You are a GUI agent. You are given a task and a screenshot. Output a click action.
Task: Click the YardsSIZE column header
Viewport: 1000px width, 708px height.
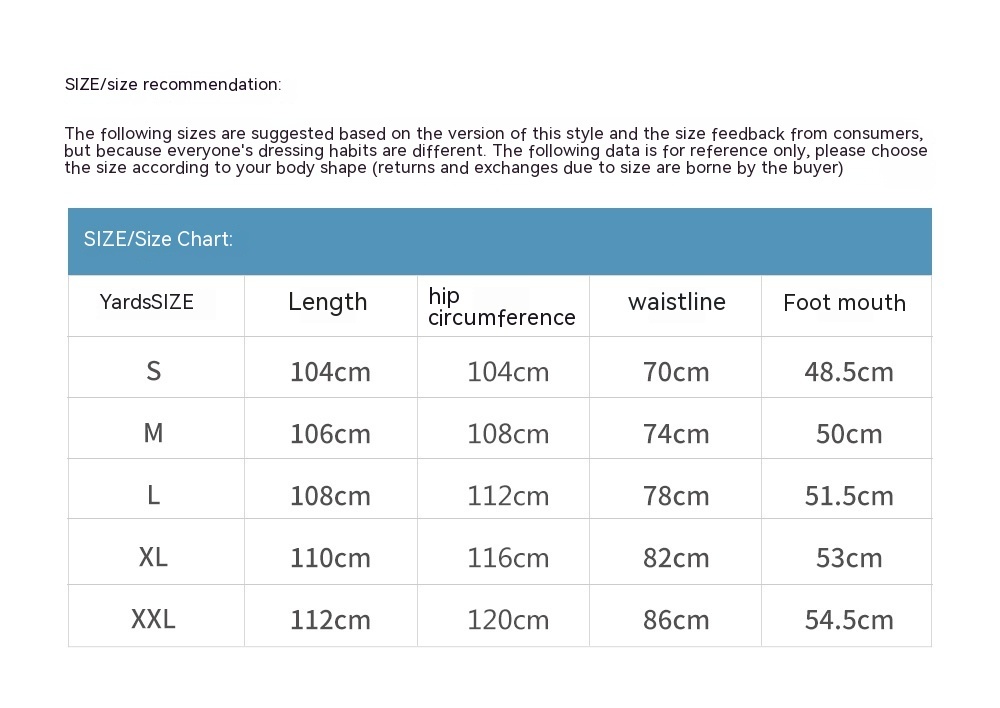tap(147, 302)
